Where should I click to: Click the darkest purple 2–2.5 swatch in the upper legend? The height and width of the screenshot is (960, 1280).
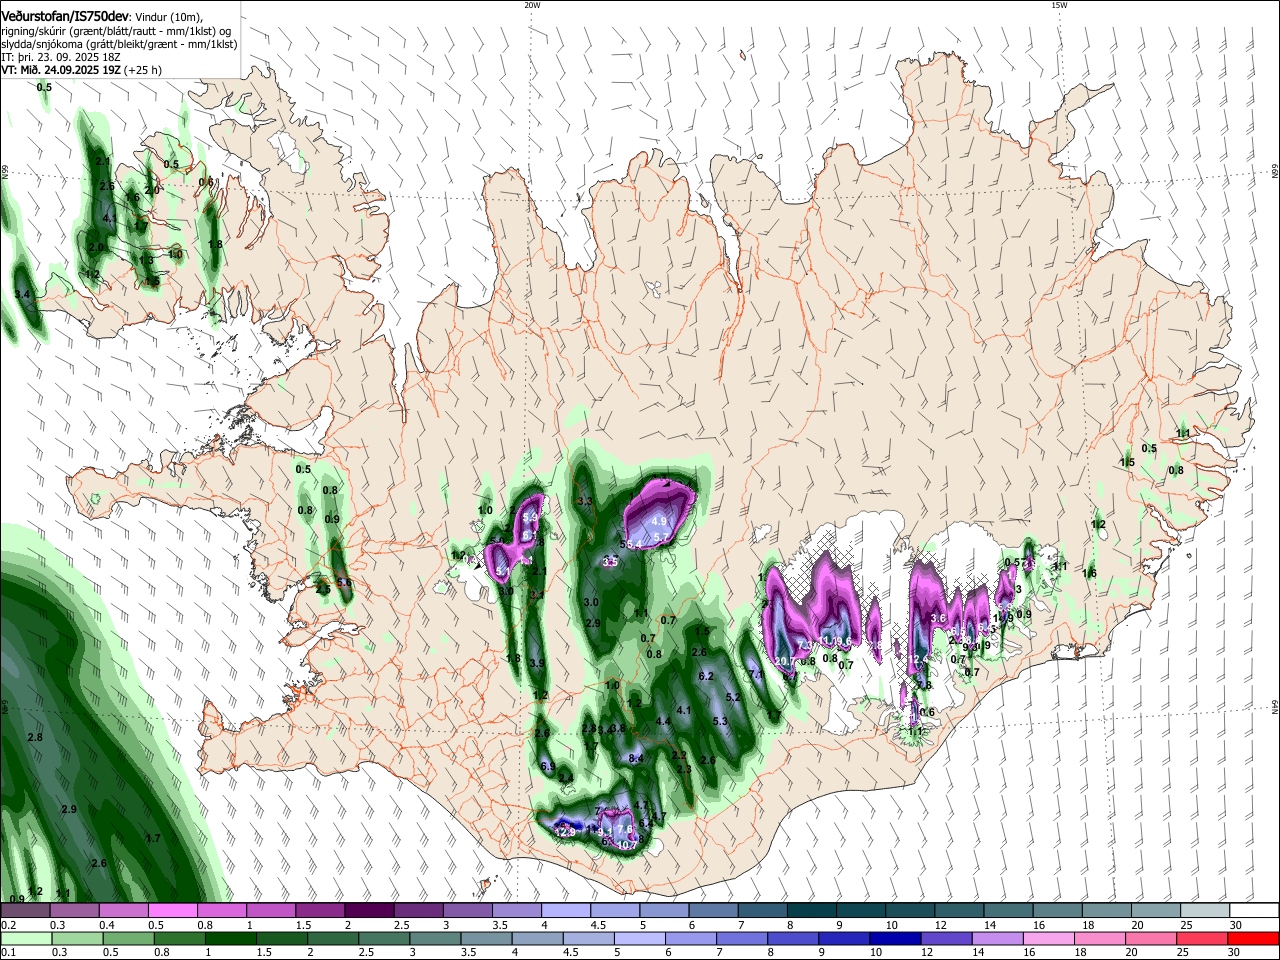pyautogui.click(x=369, y=911)
